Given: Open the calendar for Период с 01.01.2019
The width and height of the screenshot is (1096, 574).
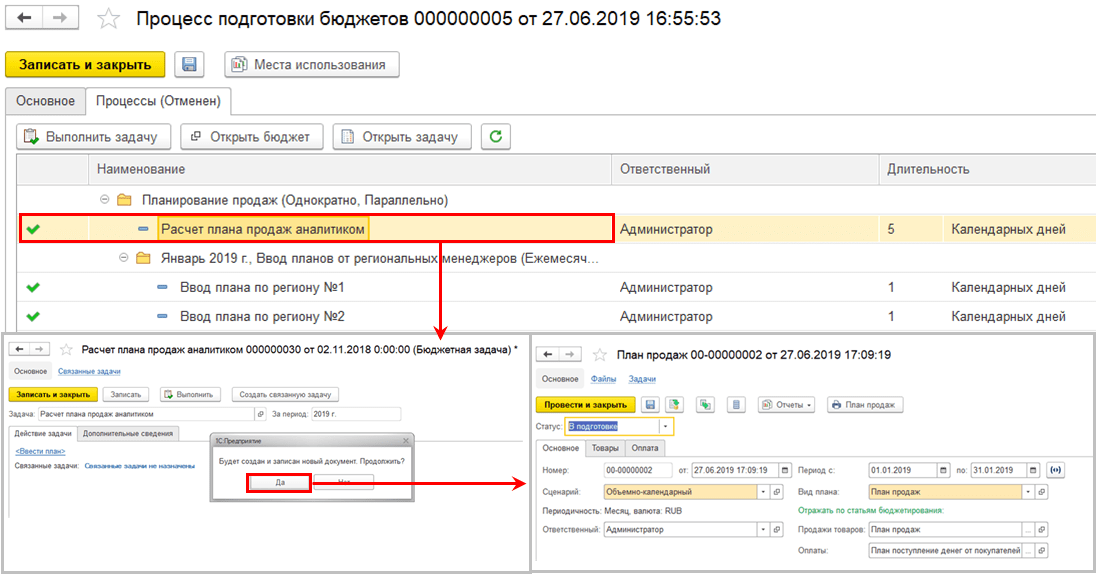Looking at the screenshot, I should [x=944, y=470].
